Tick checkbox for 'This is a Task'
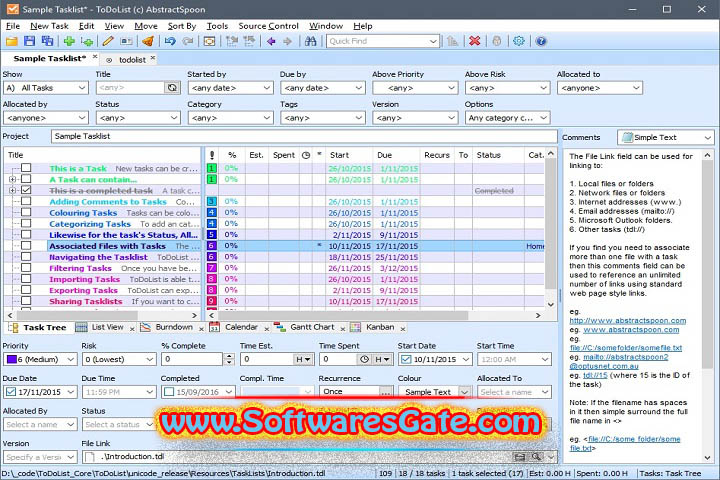The height and width of the screenshot is (480, 720). 26,168
